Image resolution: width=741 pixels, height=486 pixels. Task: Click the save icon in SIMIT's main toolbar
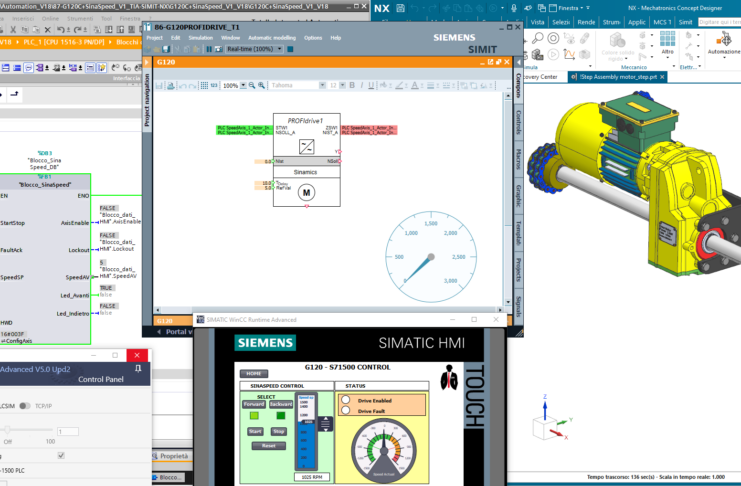click(x=166, y=49)
